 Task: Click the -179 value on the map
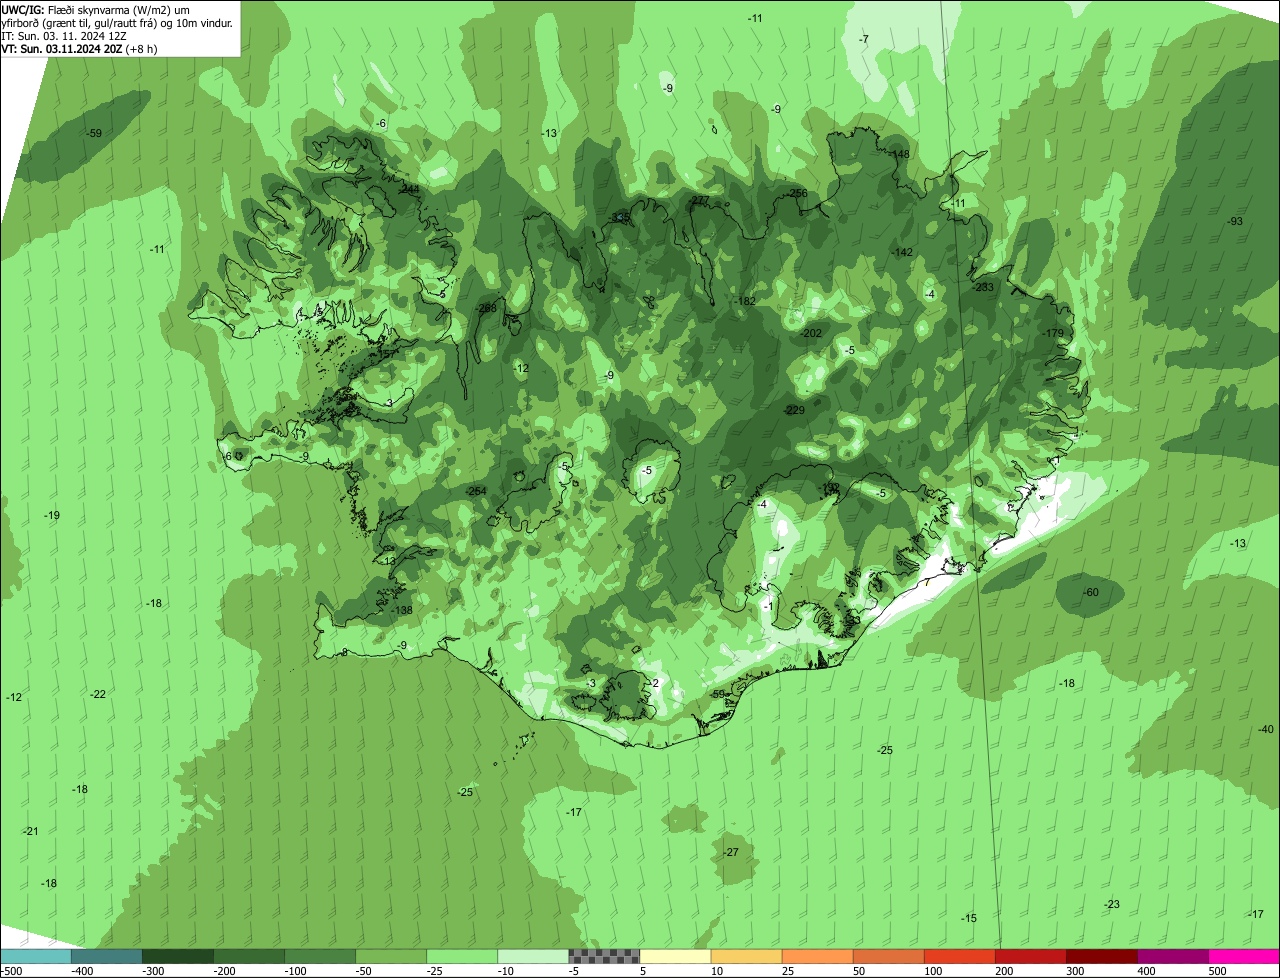coord(1054,333)
